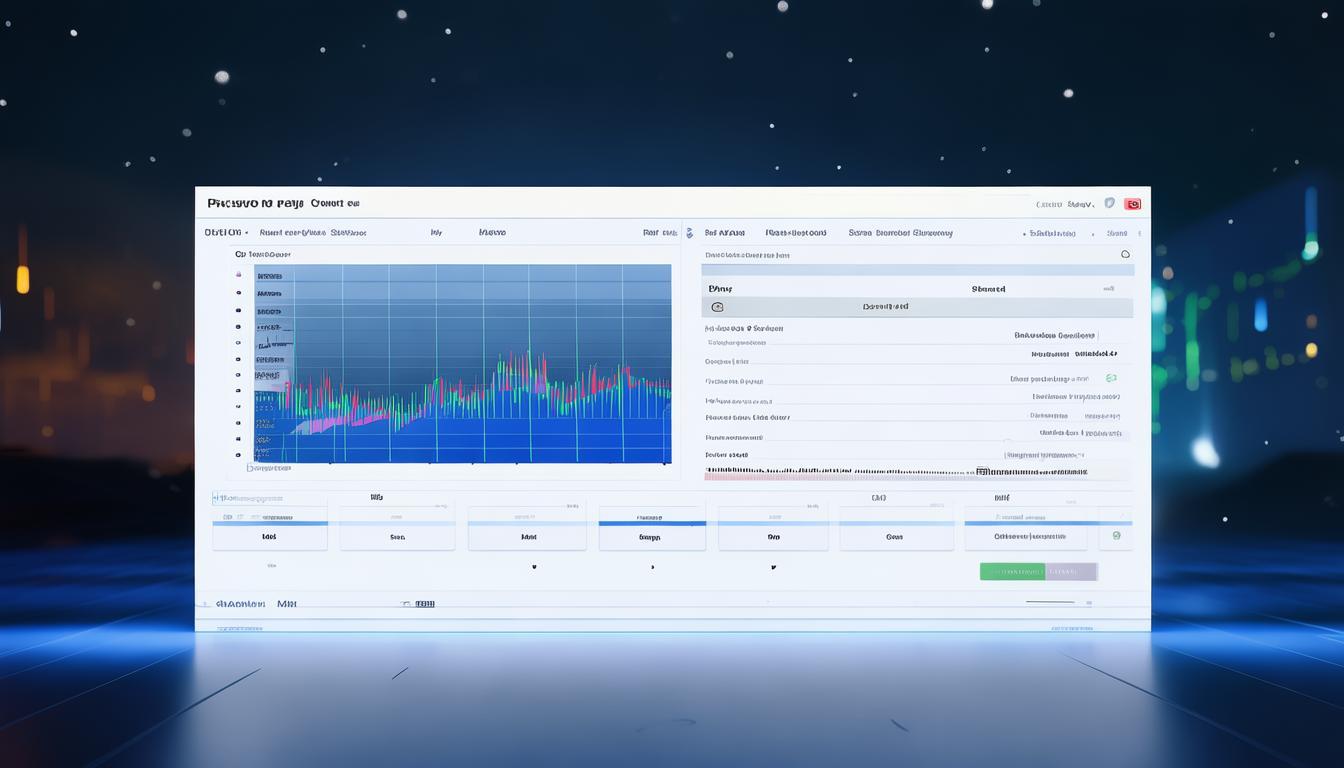Screen dimensions: 1344x768
Task: Open the dropdown at far left of chart toolbar
Action: [227, 233]
